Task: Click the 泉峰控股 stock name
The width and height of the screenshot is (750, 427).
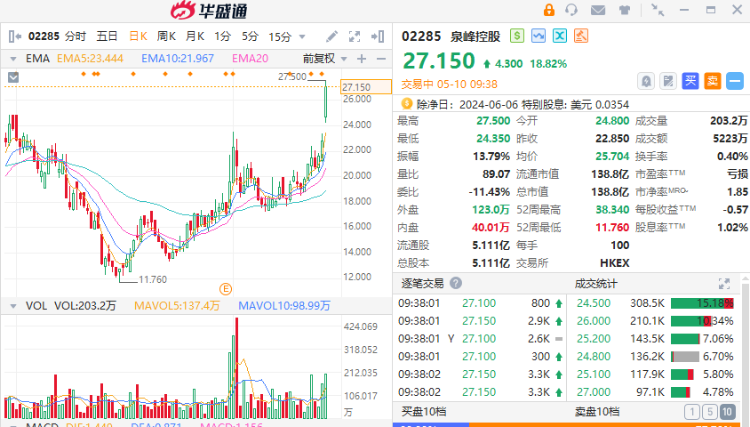Action: pos(475,36)
